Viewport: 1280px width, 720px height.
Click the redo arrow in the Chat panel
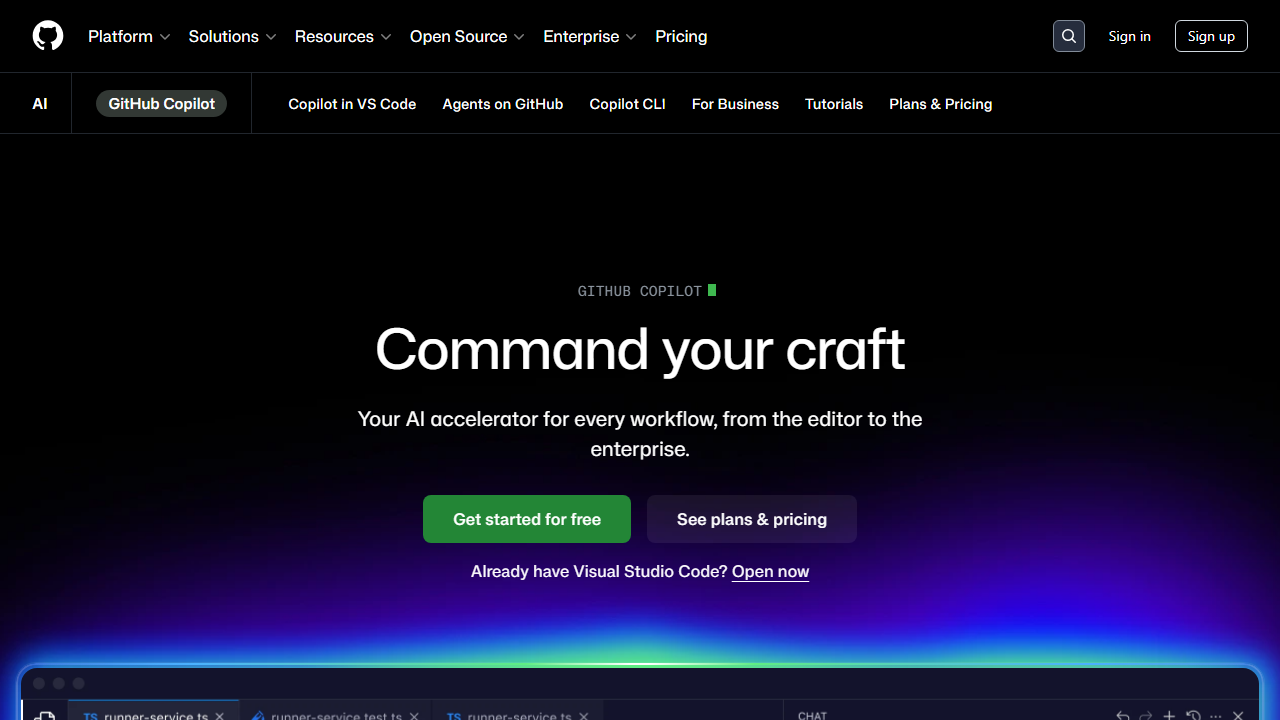pos(1146,716)
